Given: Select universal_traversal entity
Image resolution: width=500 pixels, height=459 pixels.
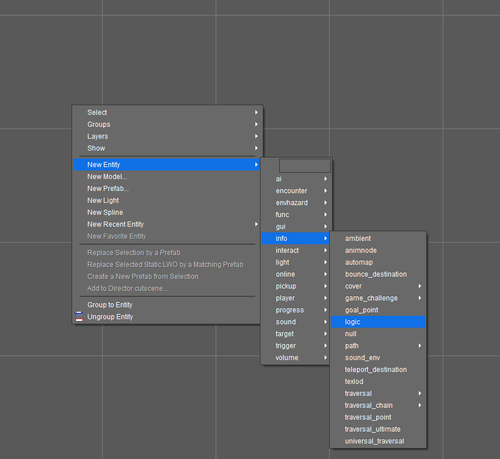Looking at the screenshot, I should (378, 441).
